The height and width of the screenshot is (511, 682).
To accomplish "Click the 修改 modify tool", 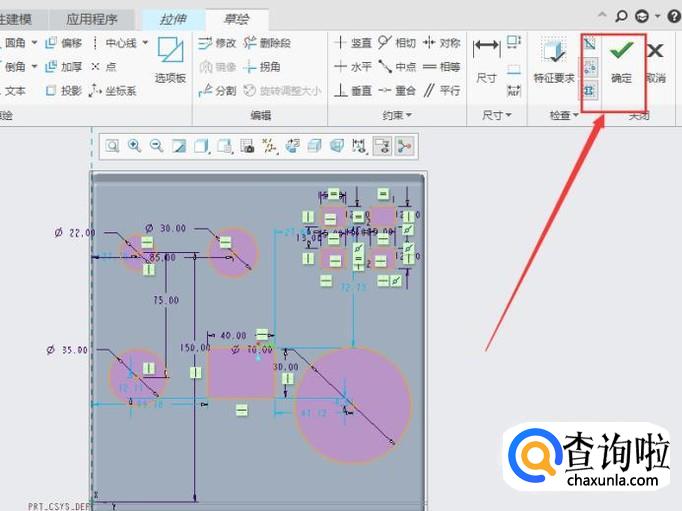I will 217,43.
